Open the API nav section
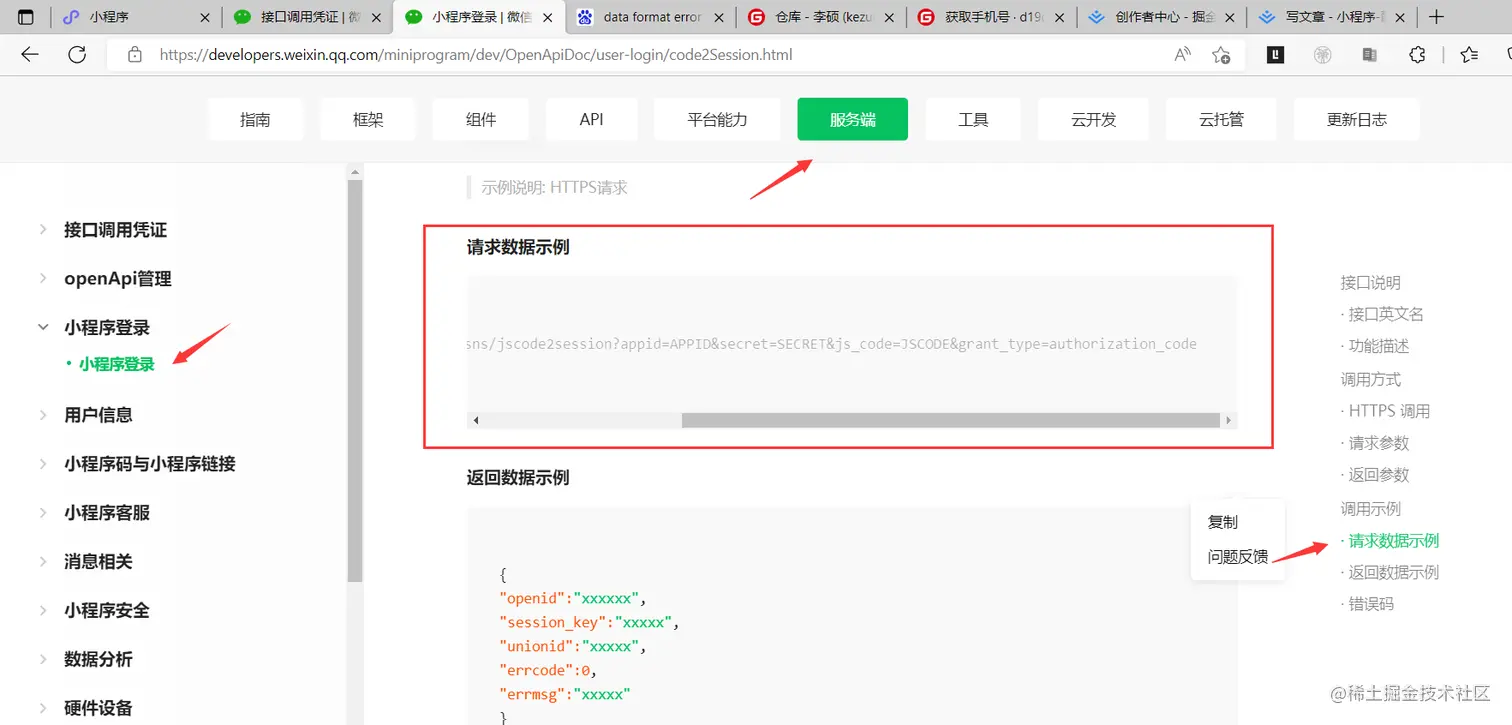Viewport: 1512px width, 725px height. [592, 119]
